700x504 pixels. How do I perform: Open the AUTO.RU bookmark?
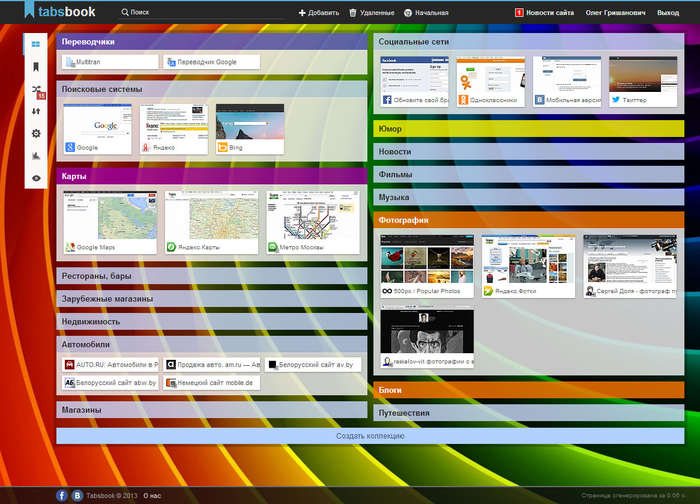coord(110,365)
